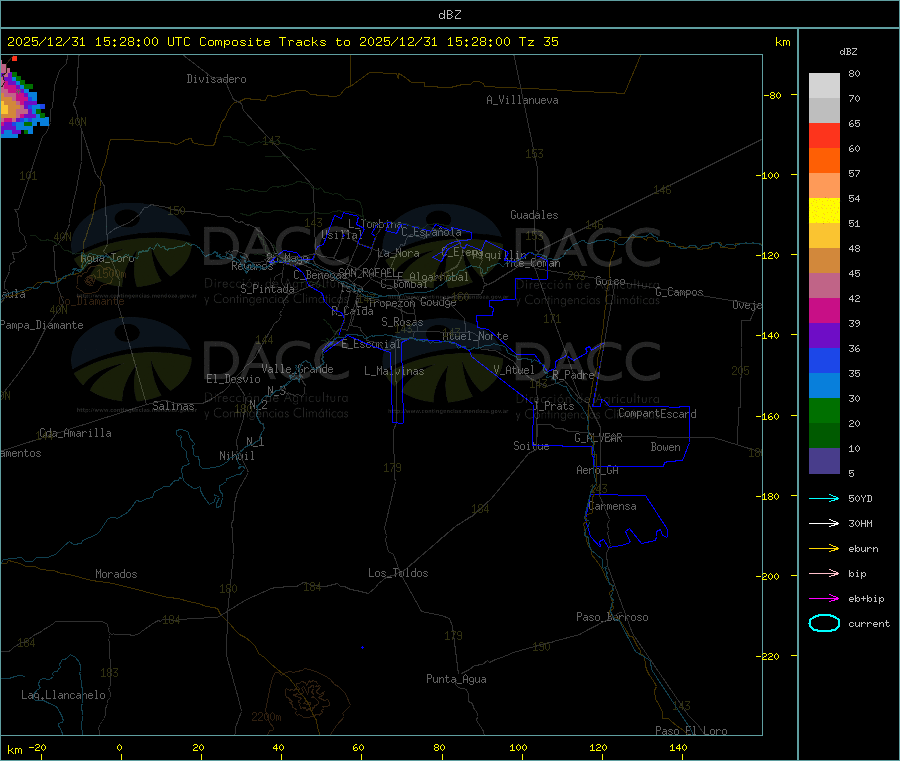
Task: Click the 'Morados' map label
Action: 116,574
